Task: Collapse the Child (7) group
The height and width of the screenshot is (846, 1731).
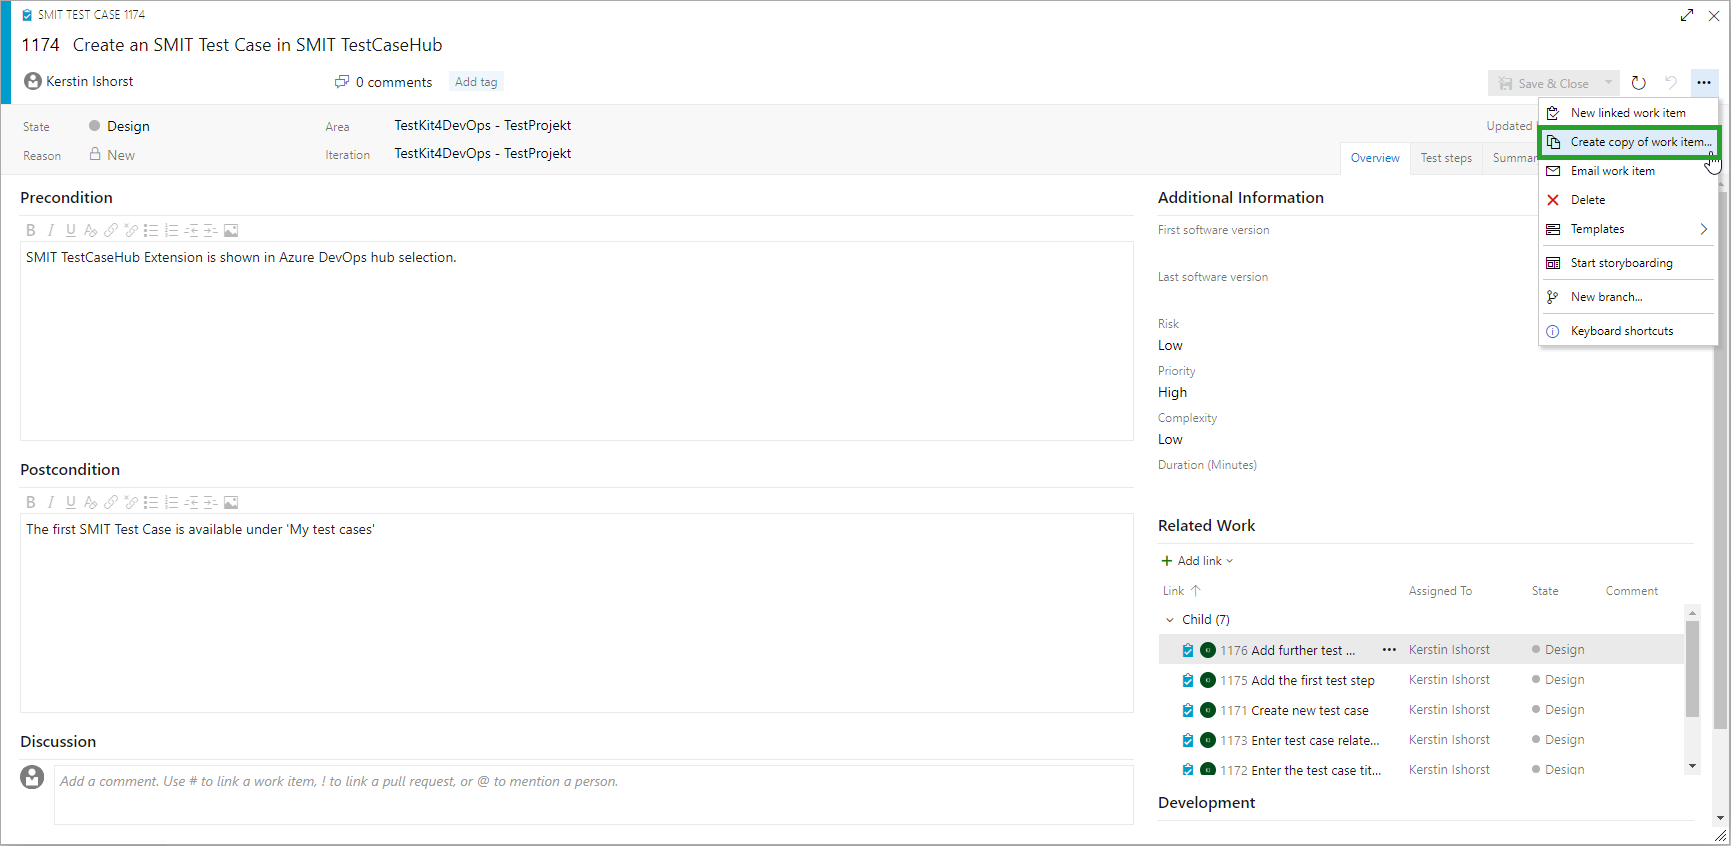Action: [1170, 620]
